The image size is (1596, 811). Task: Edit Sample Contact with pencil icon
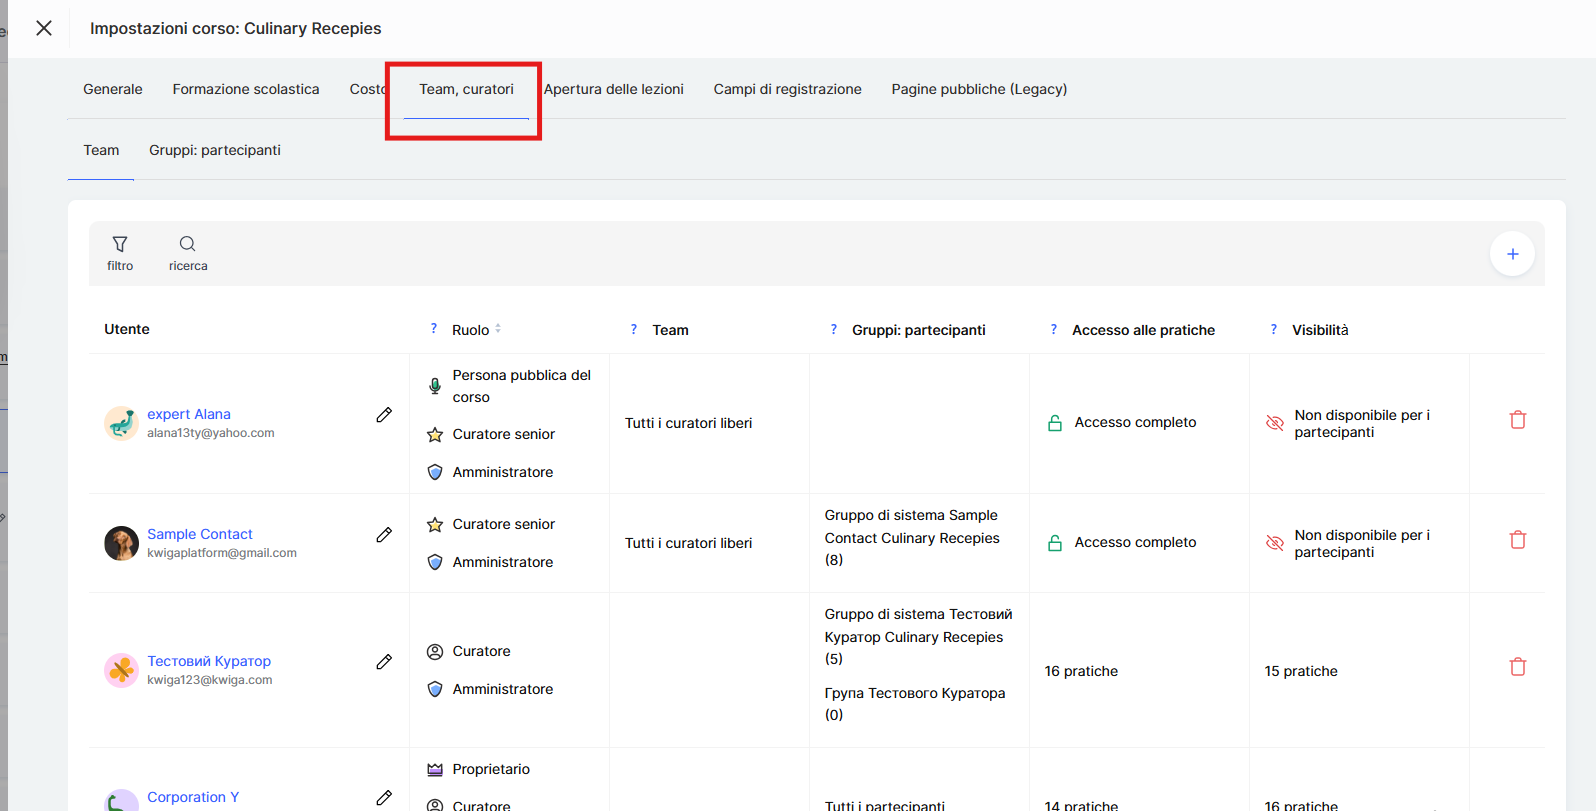tap(384, 535)
